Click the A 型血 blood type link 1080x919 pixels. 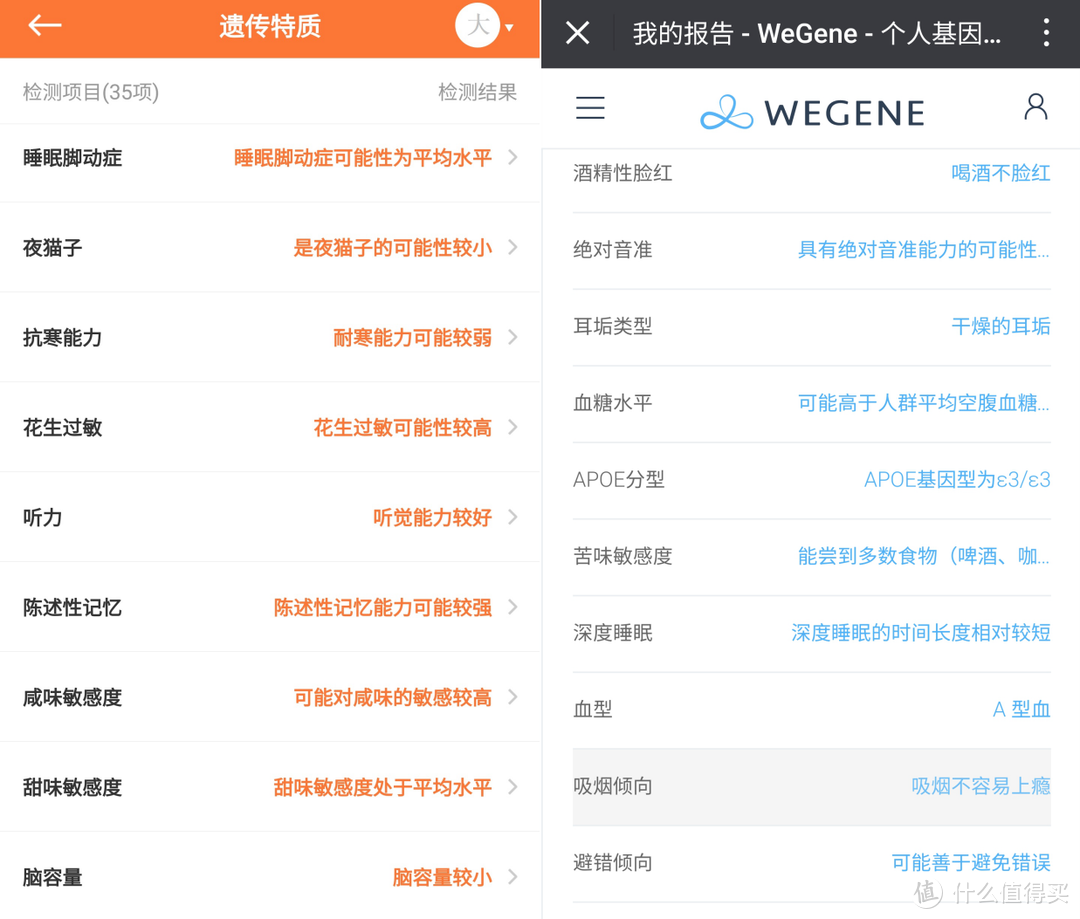1020,709
